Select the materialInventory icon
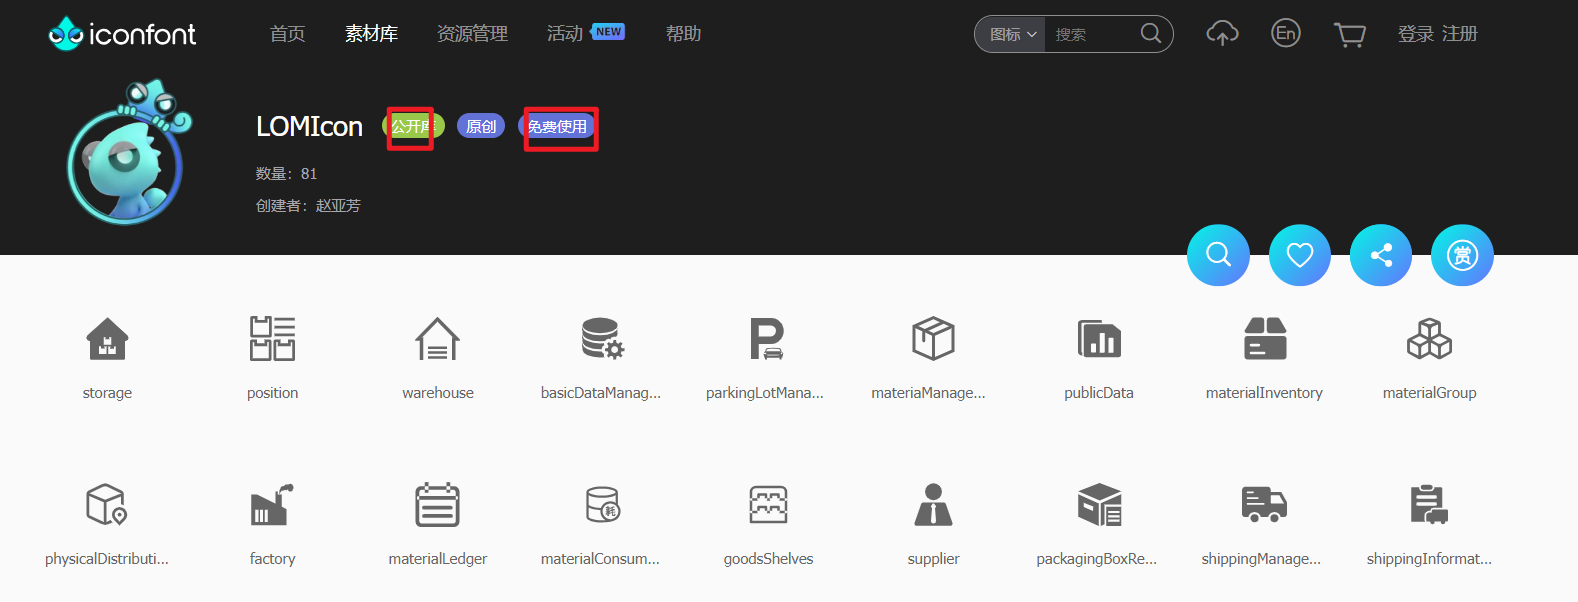The height and width of the screenshot is (602, 1578). coord(1265,339)
